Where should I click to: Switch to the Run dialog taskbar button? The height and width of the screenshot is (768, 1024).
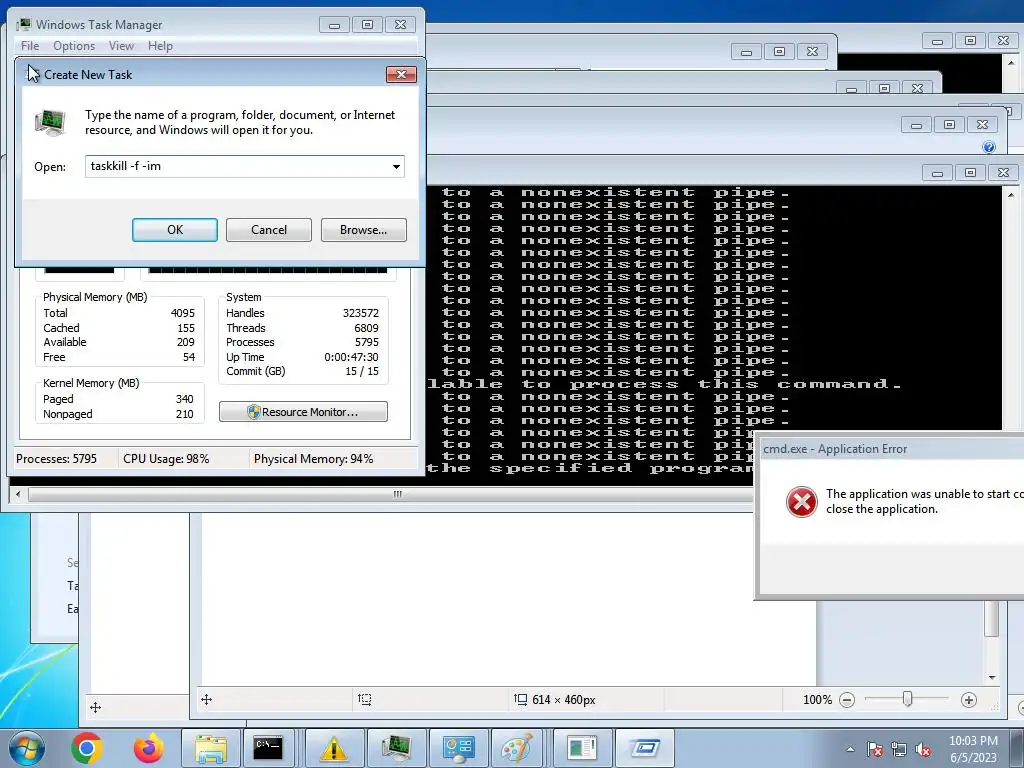[x=645, y=748]
